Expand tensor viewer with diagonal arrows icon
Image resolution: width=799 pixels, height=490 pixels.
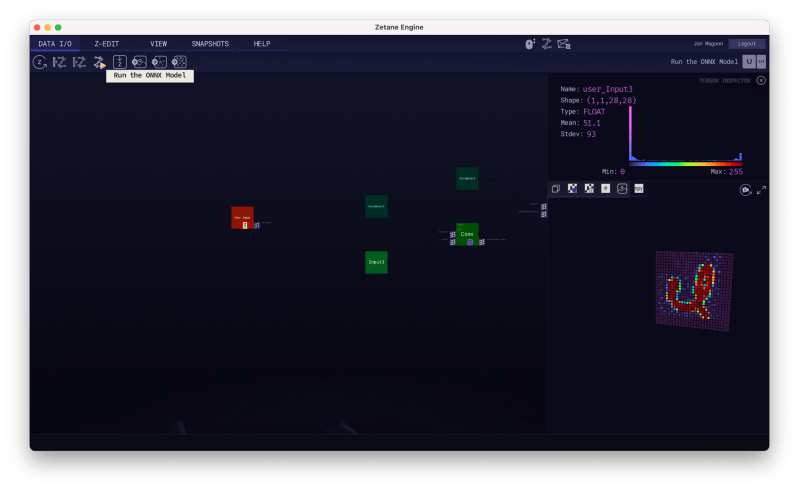(x=761, y=190)
